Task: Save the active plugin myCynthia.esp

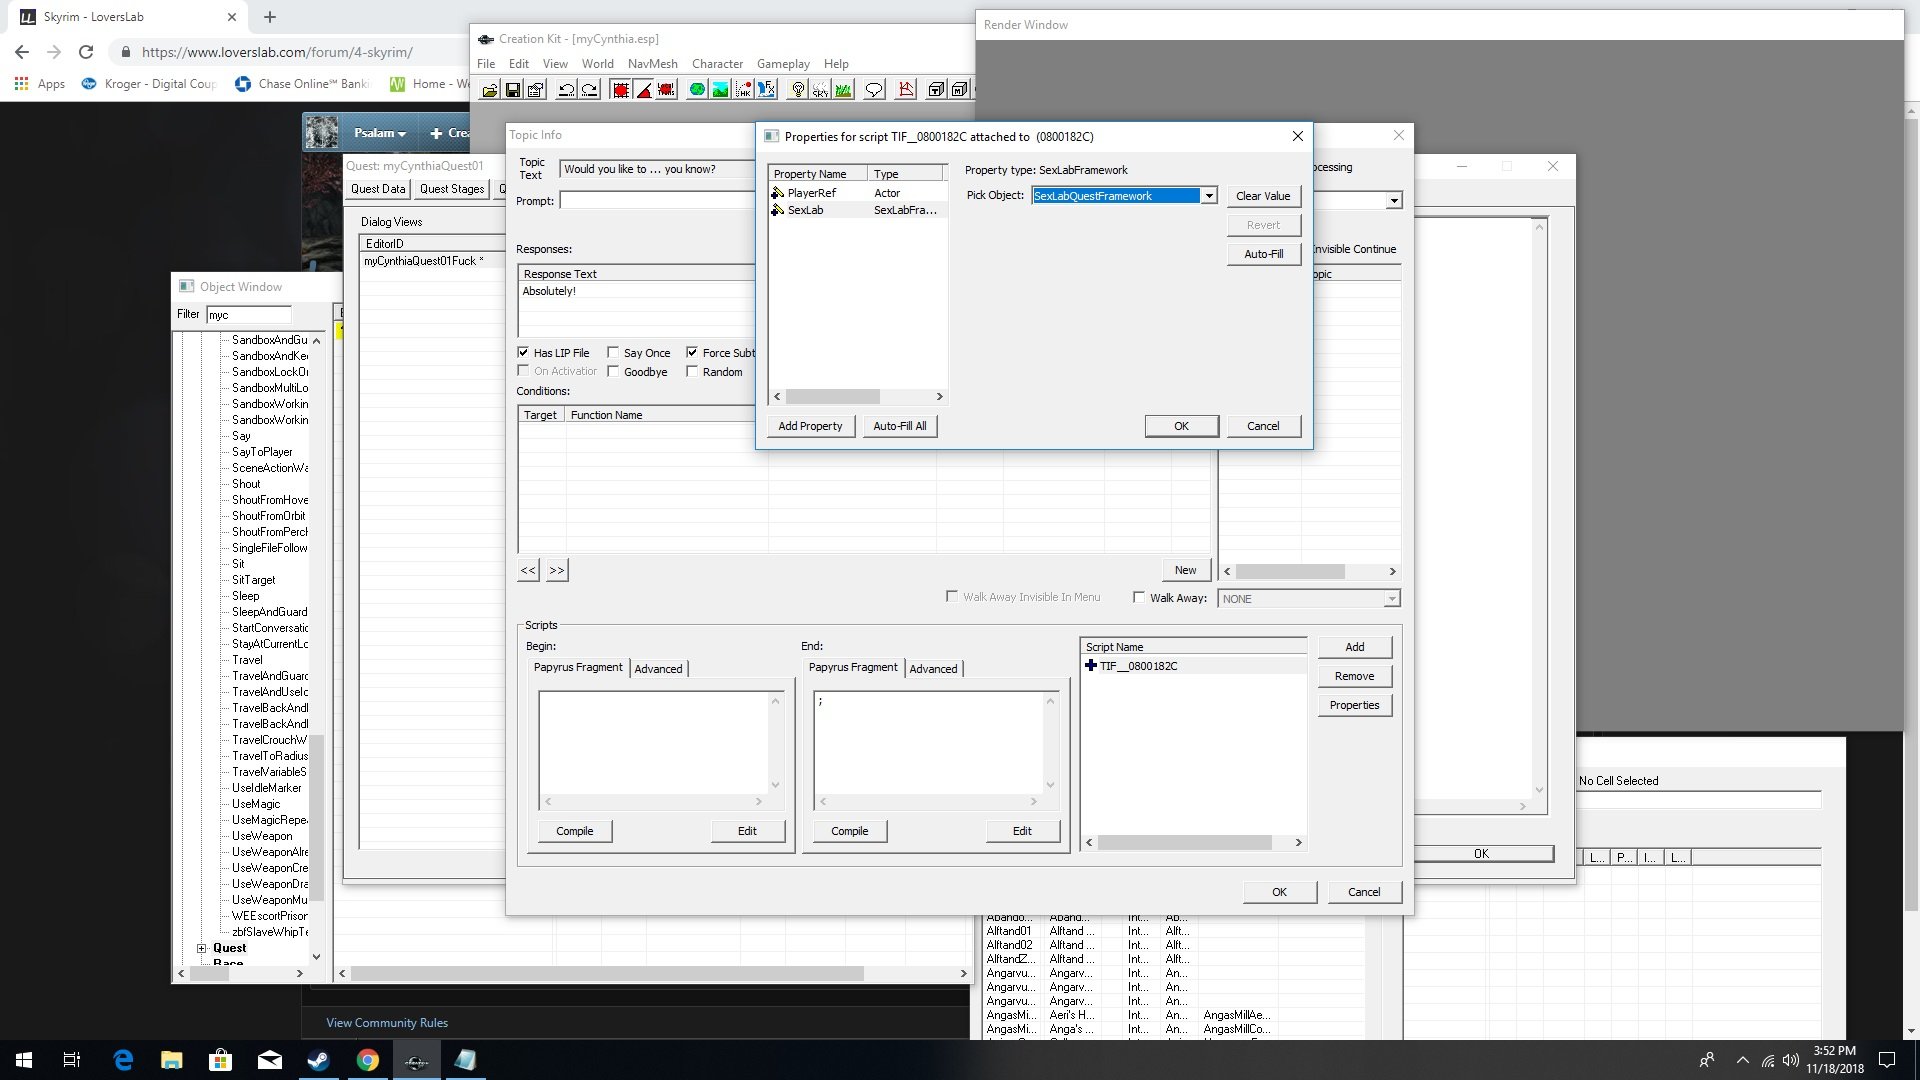Action: click(513, 89)
